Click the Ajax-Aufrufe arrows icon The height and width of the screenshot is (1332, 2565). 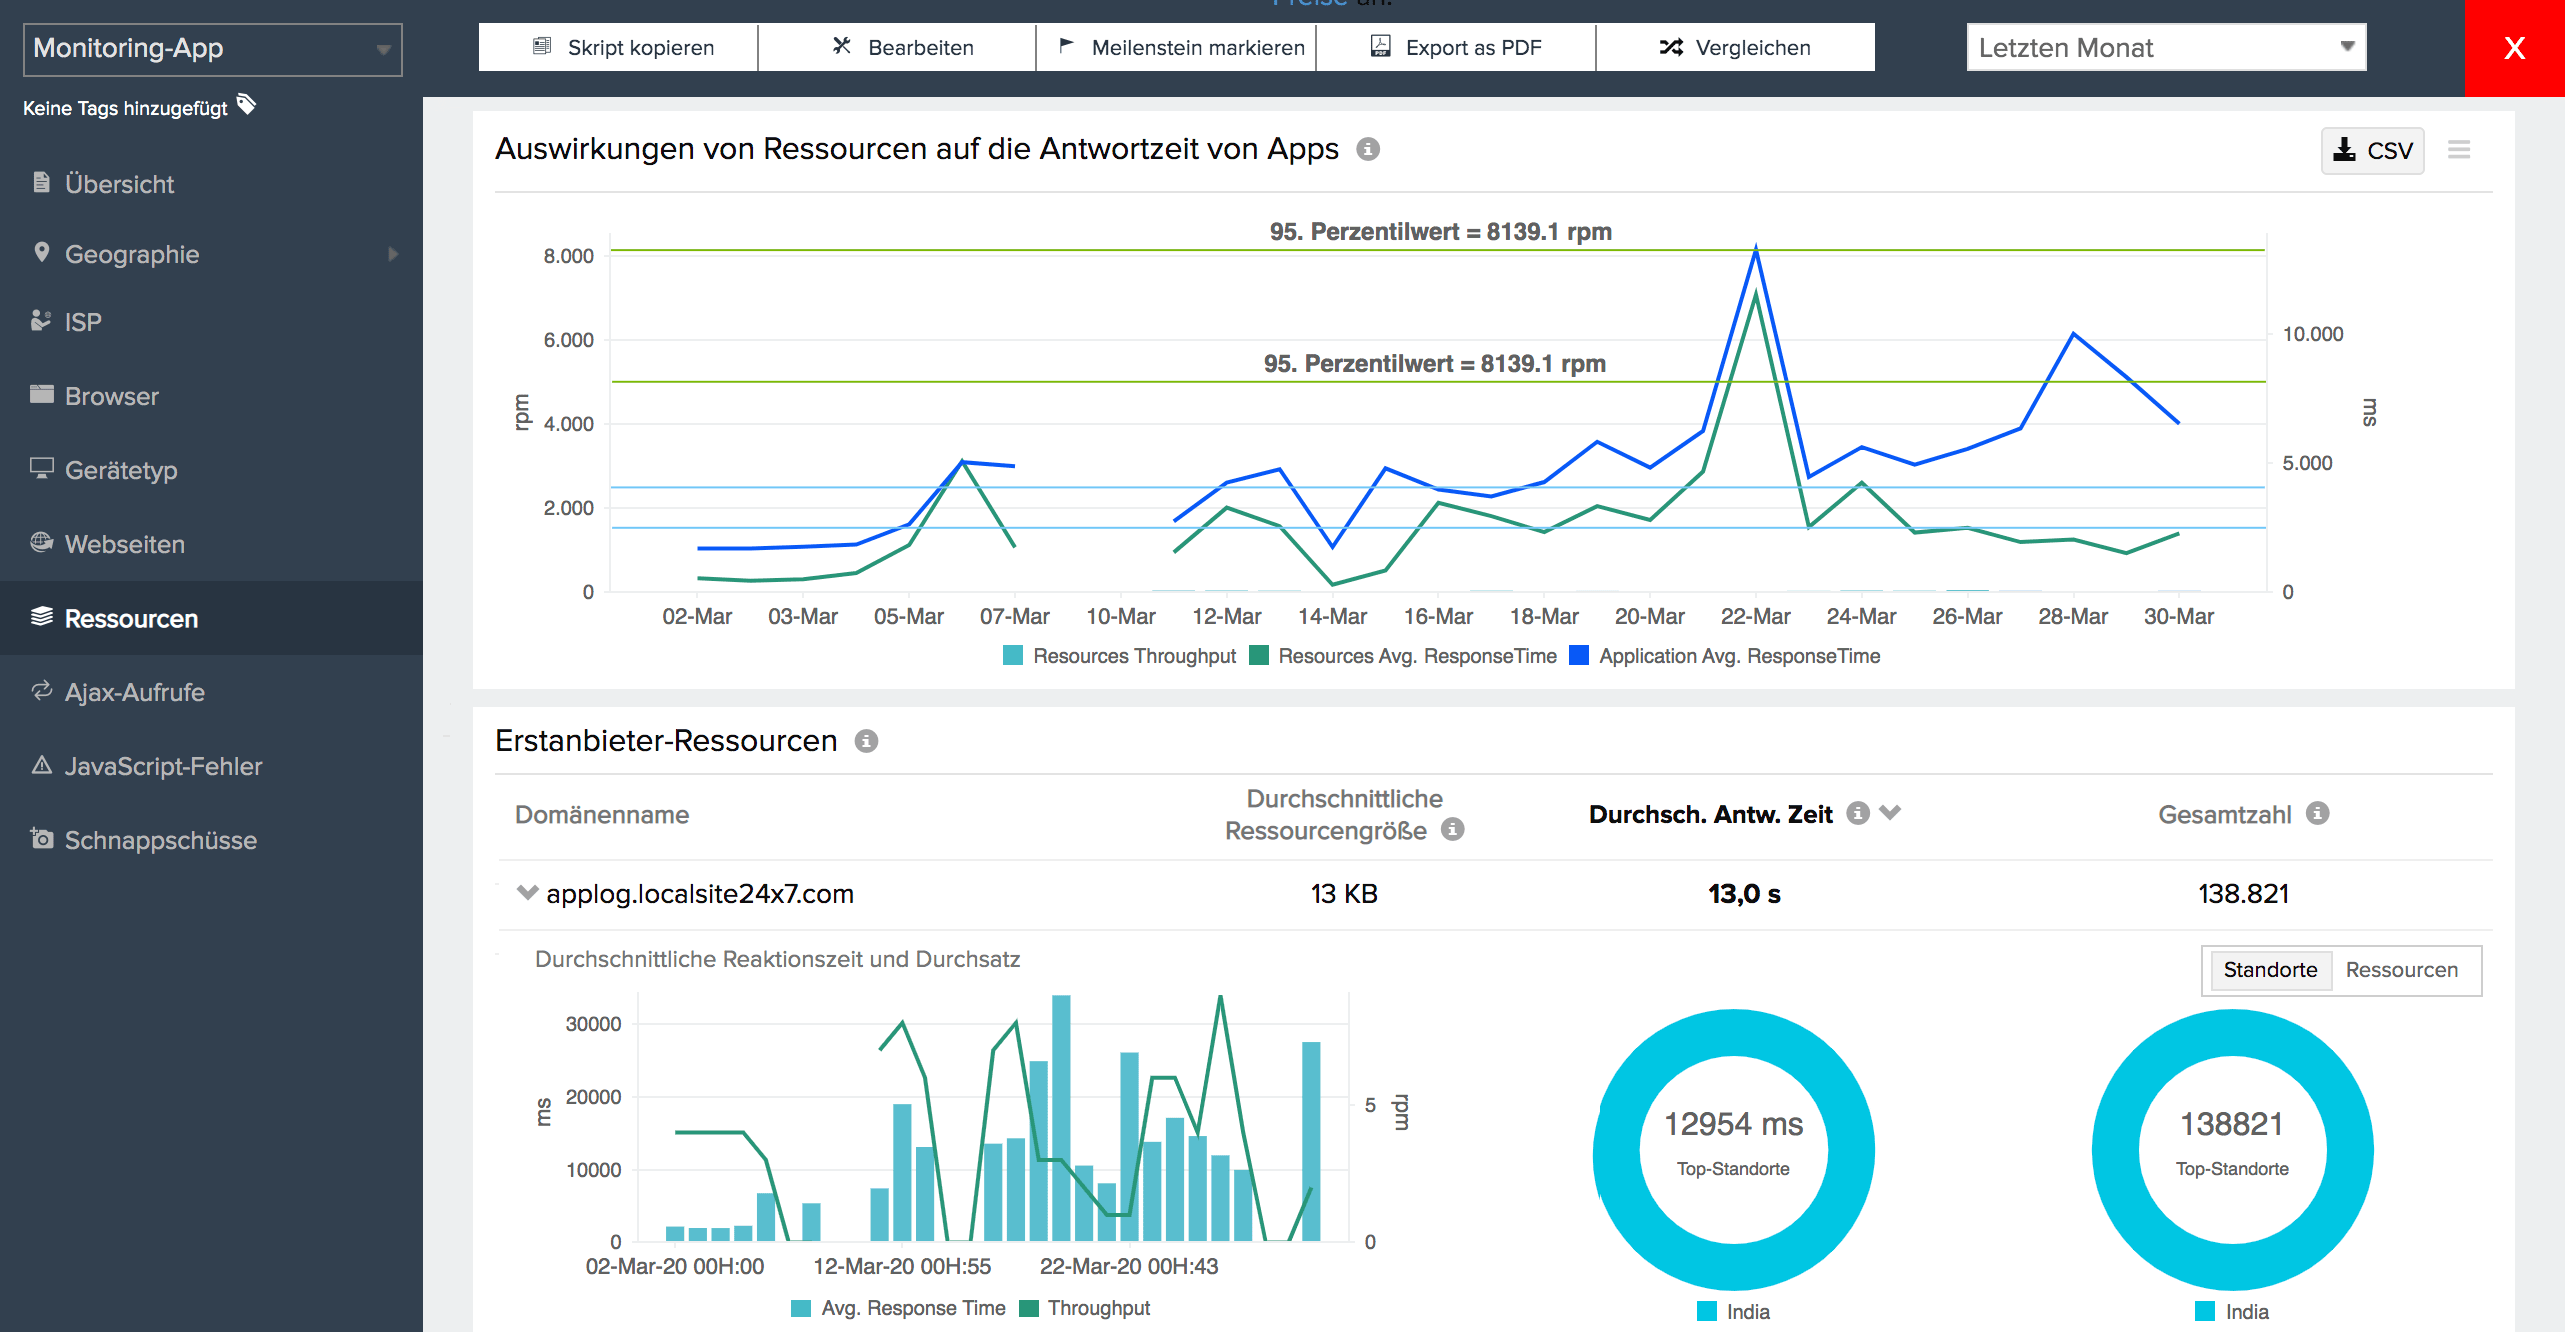pyautogui.click(x=41, y=690)
